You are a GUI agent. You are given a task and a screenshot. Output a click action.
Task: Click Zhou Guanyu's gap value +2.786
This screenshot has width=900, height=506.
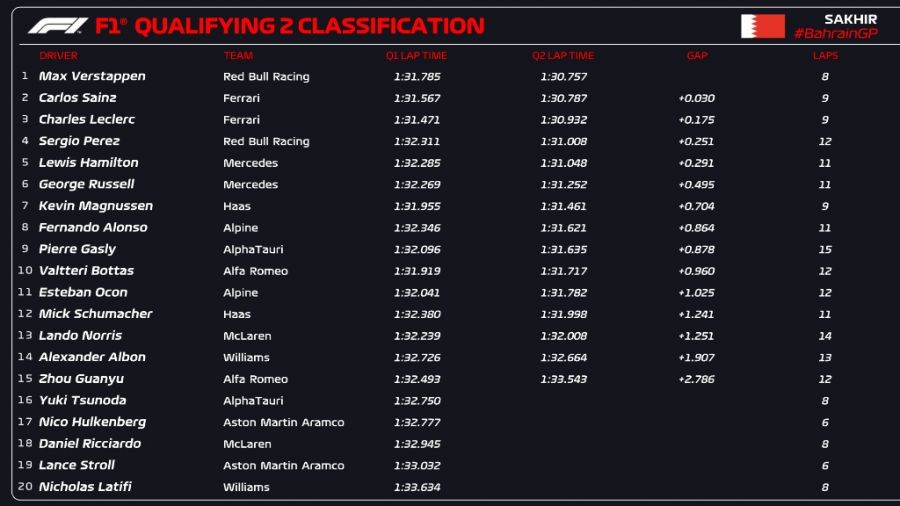coord(696,380)
